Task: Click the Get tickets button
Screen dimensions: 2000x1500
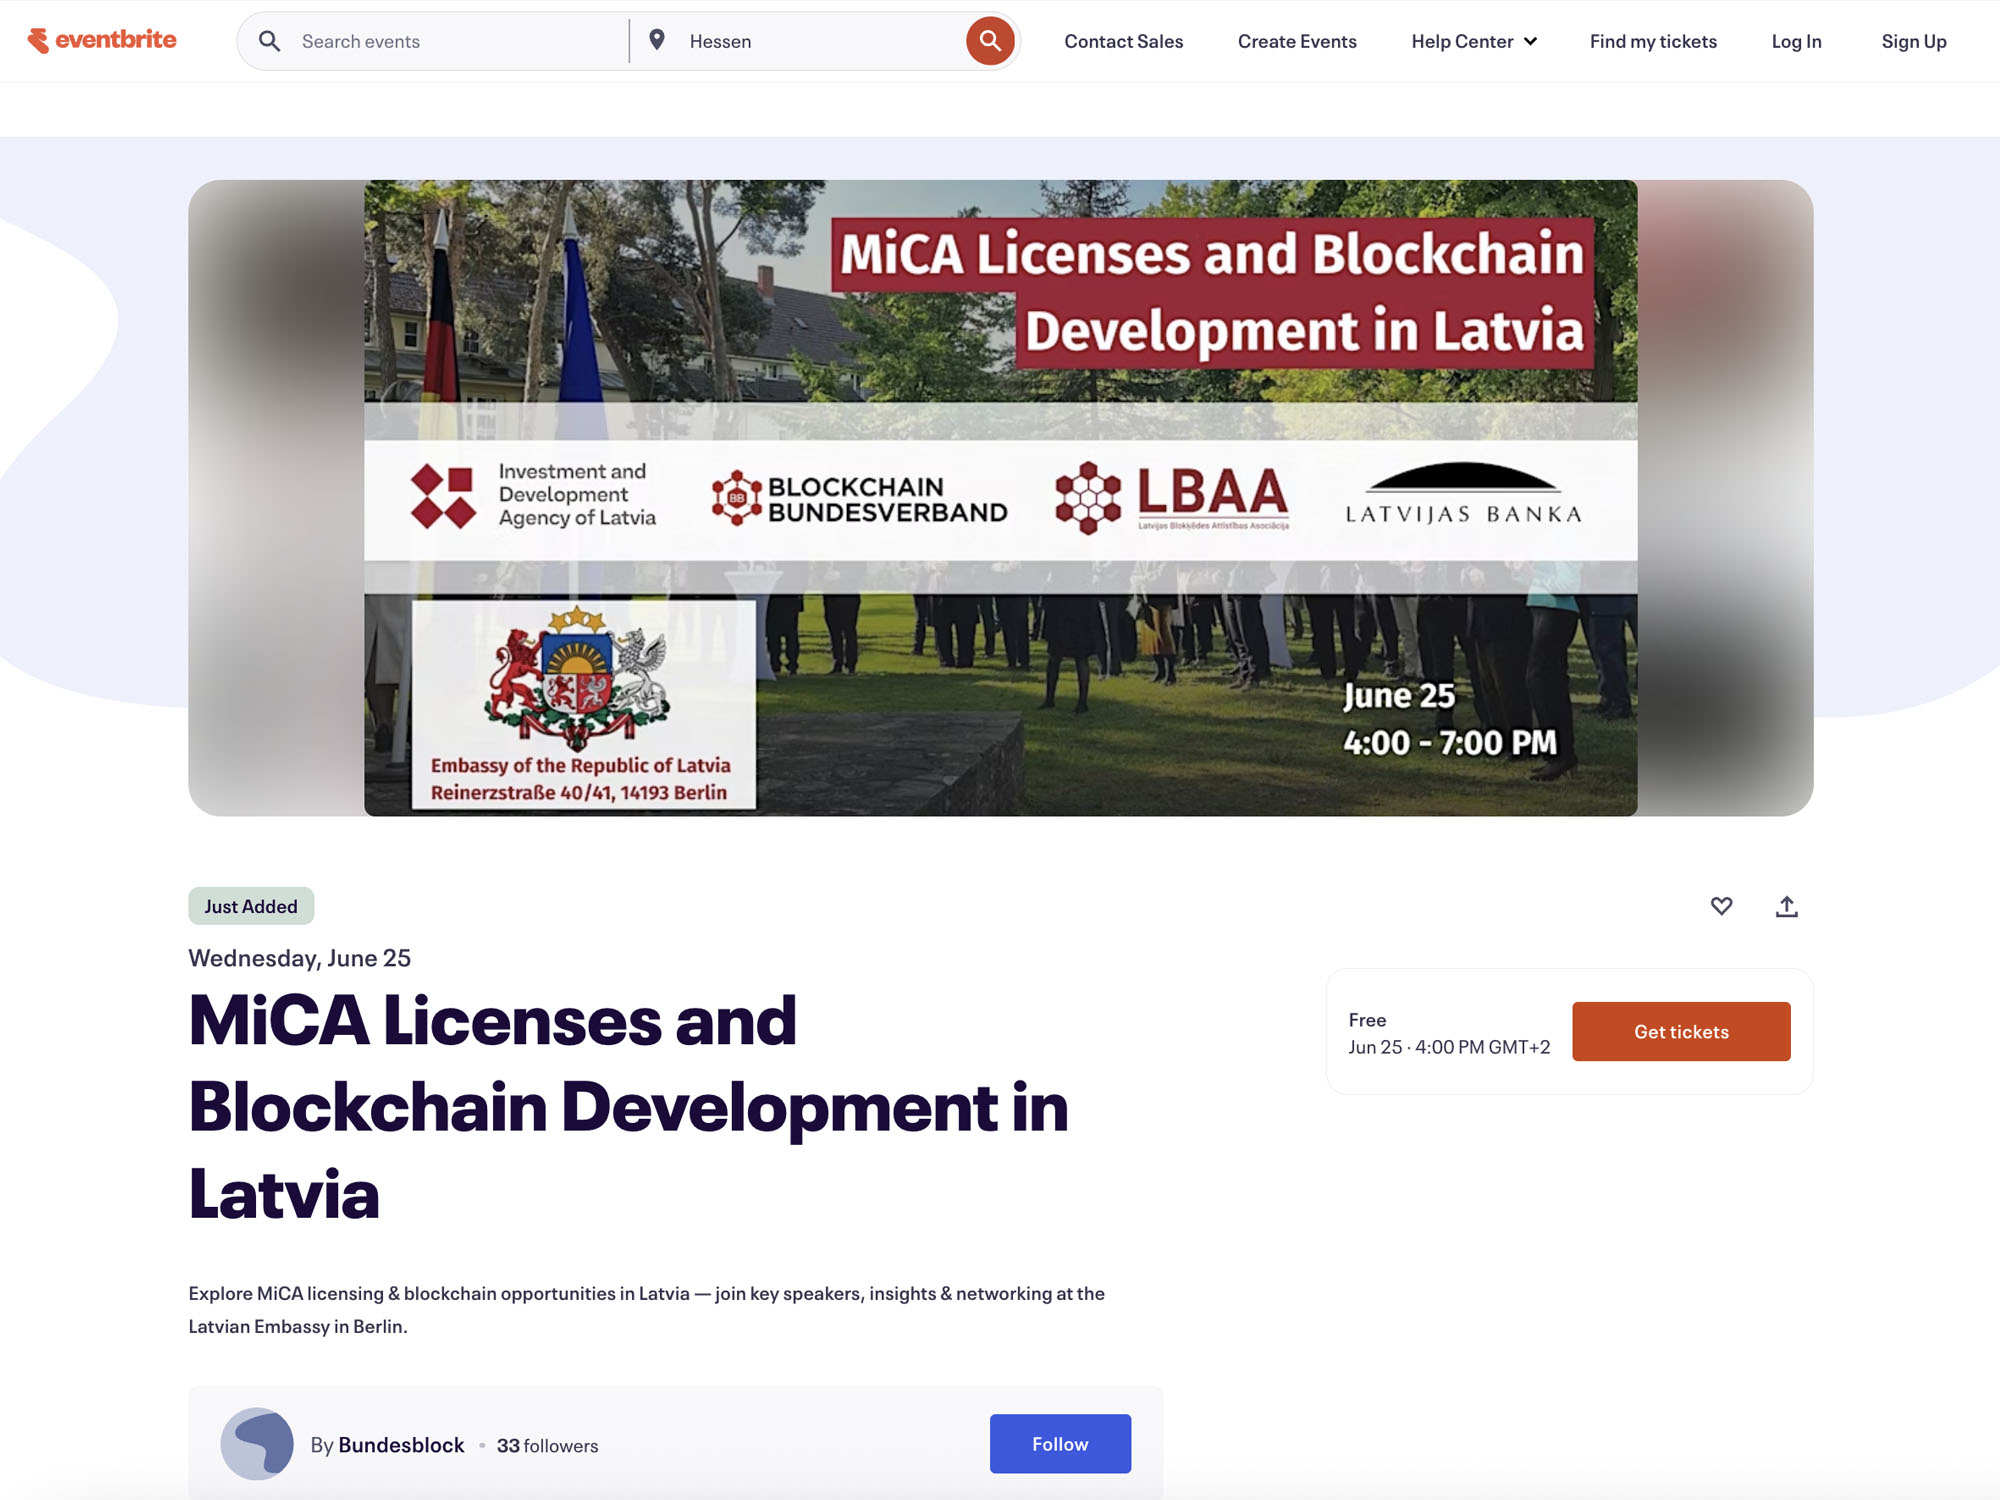Action: [1681, 1031]
